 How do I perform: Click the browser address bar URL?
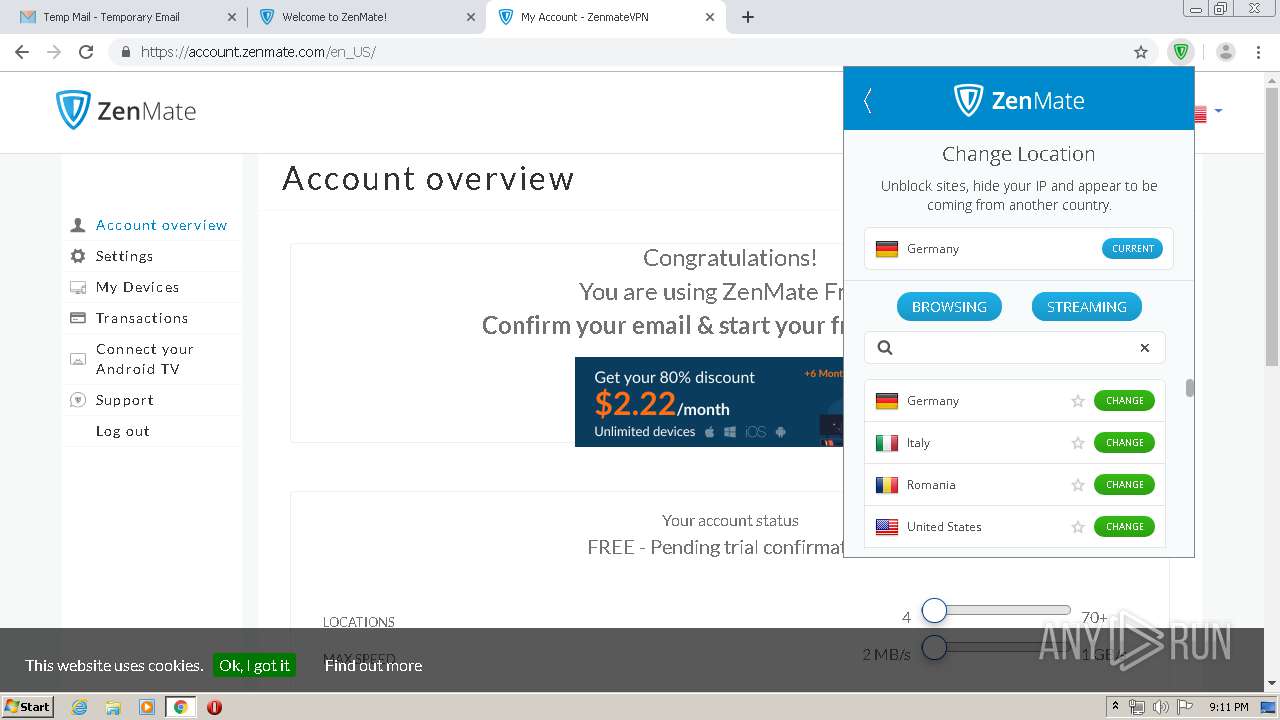258,52
